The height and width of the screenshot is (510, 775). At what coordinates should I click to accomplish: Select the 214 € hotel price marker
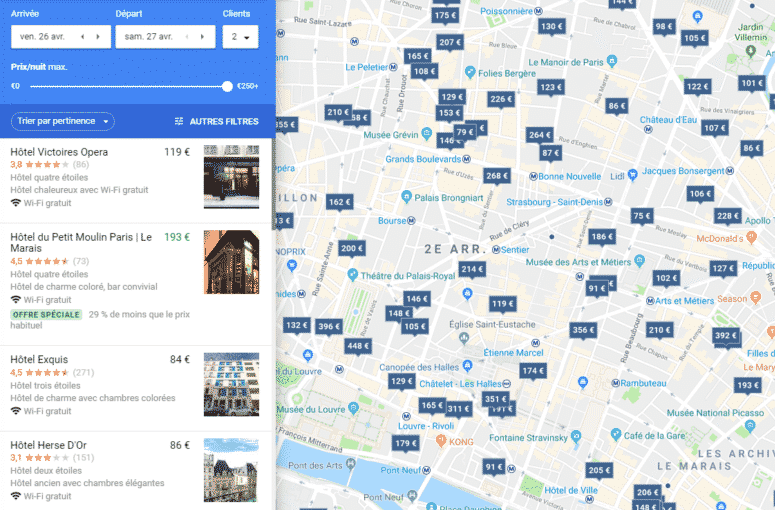472,270
